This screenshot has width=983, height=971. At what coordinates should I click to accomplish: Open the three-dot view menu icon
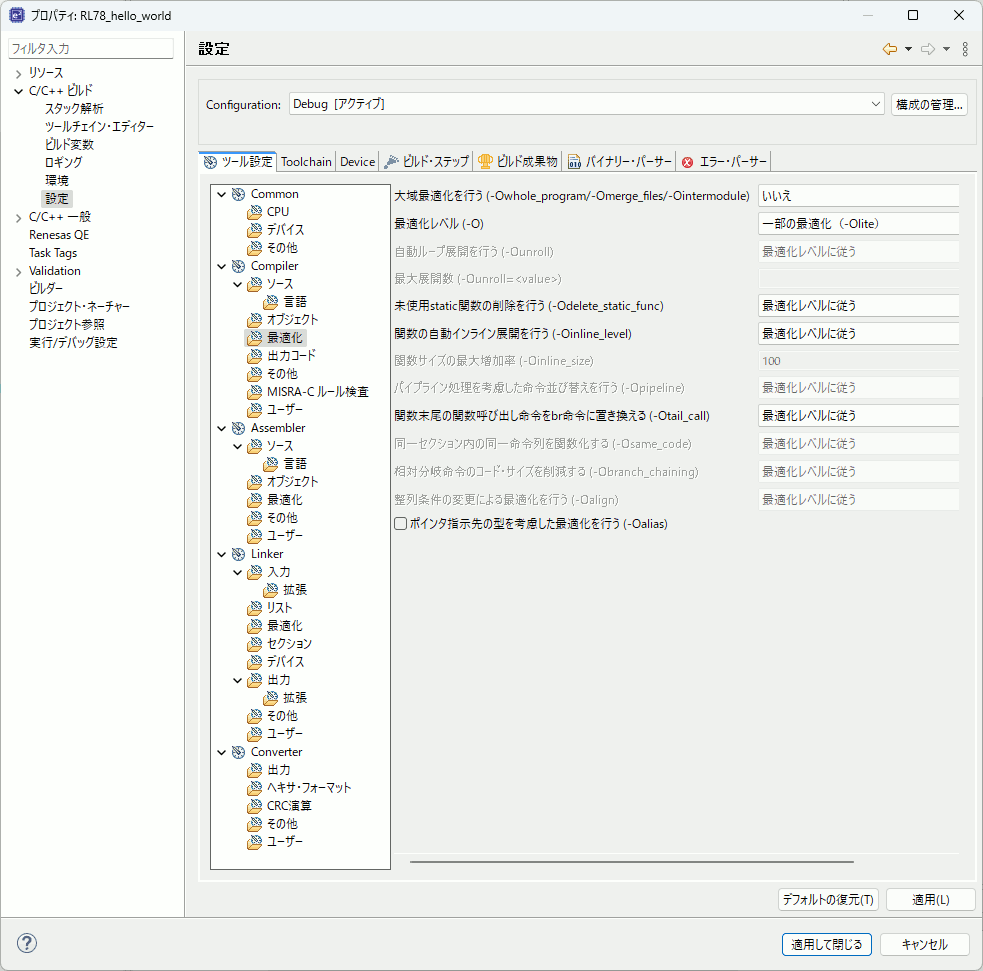click(x=964, y=49)
